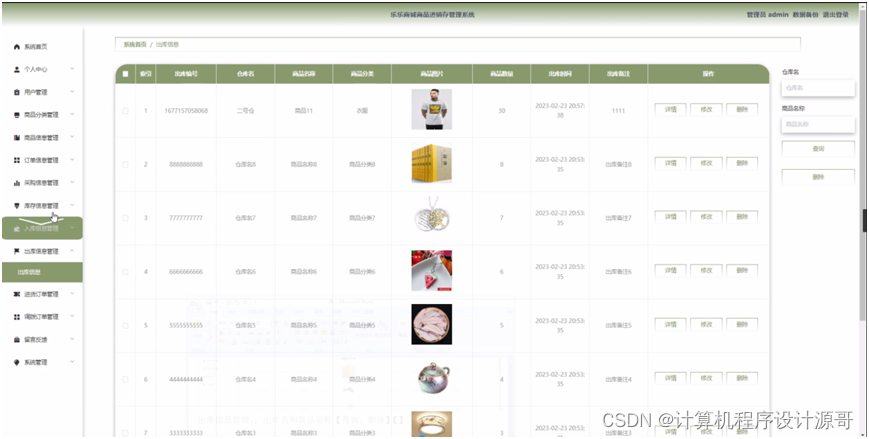This screenshot has width=869, height=439.
Task: Check the box for row 5555555555
Action: [x=125, y=326]
